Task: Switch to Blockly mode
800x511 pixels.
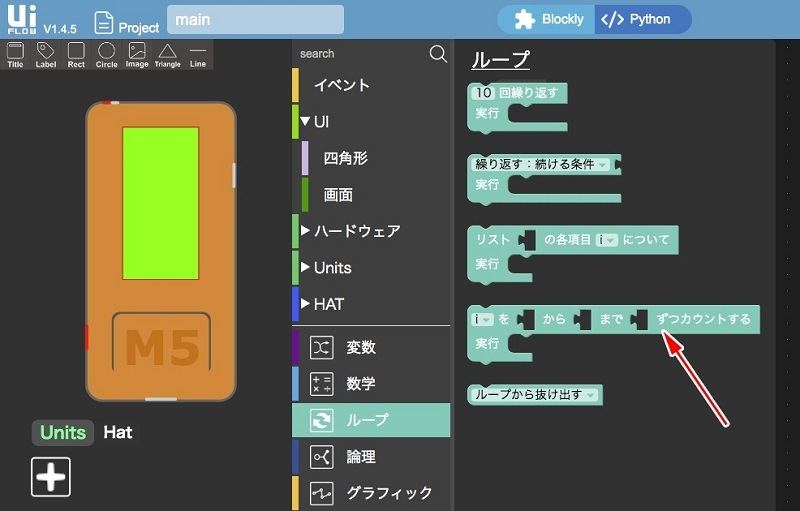Action: point(548,19)
